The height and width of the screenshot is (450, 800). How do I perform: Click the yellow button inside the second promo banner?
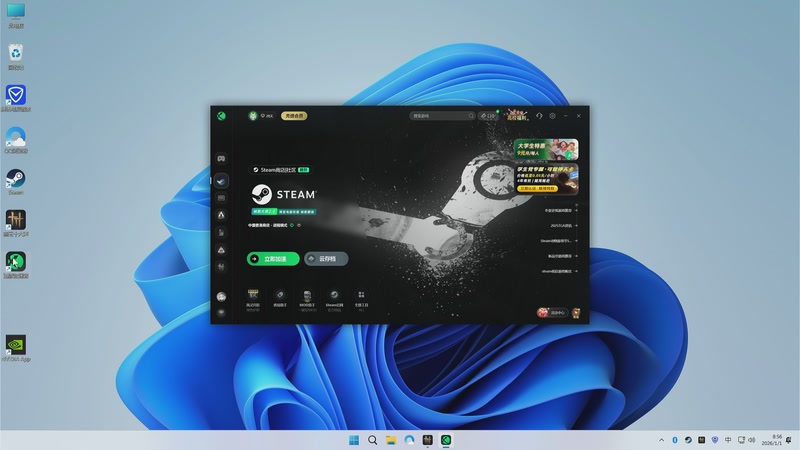[x=537, y=189]
